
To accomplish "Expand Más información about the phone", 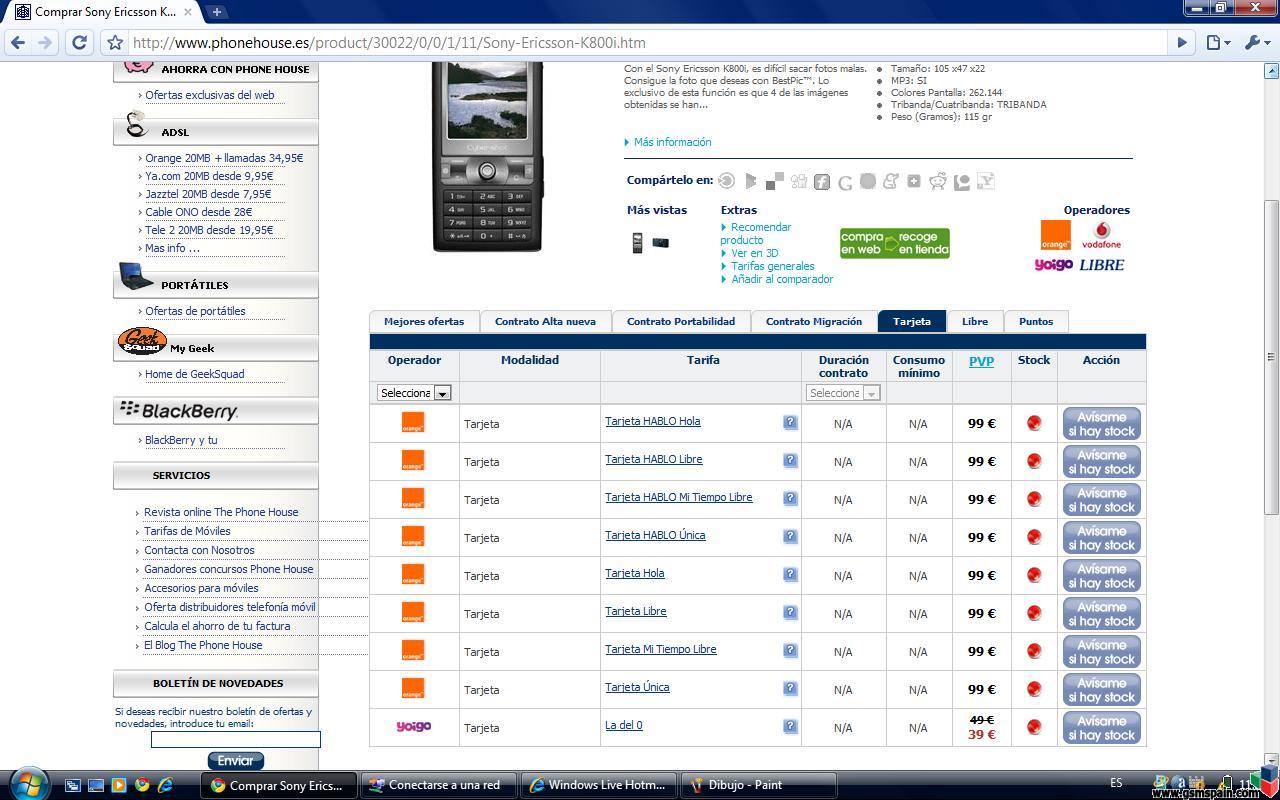I will coord(672,142).
